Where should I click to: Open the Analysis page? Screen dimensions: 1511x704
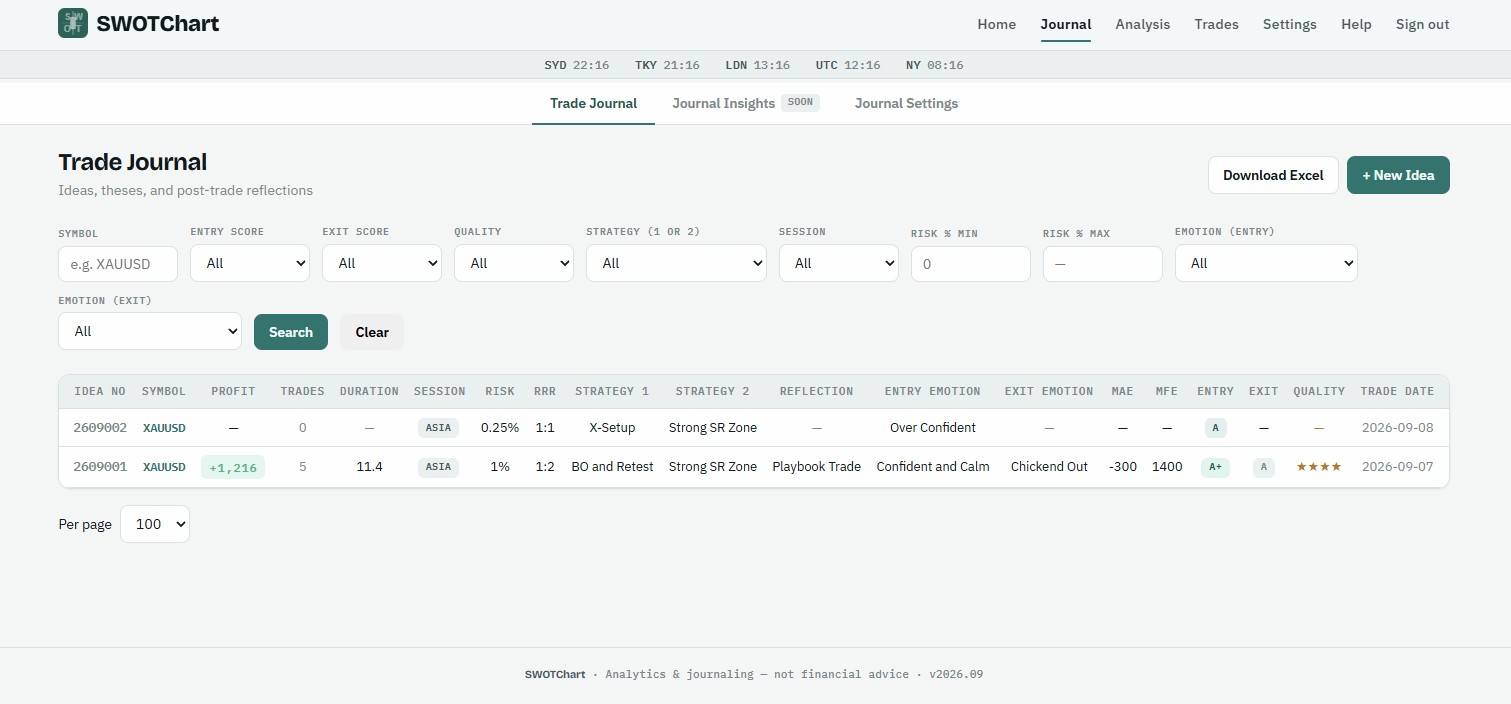(x=1143, y=24)
